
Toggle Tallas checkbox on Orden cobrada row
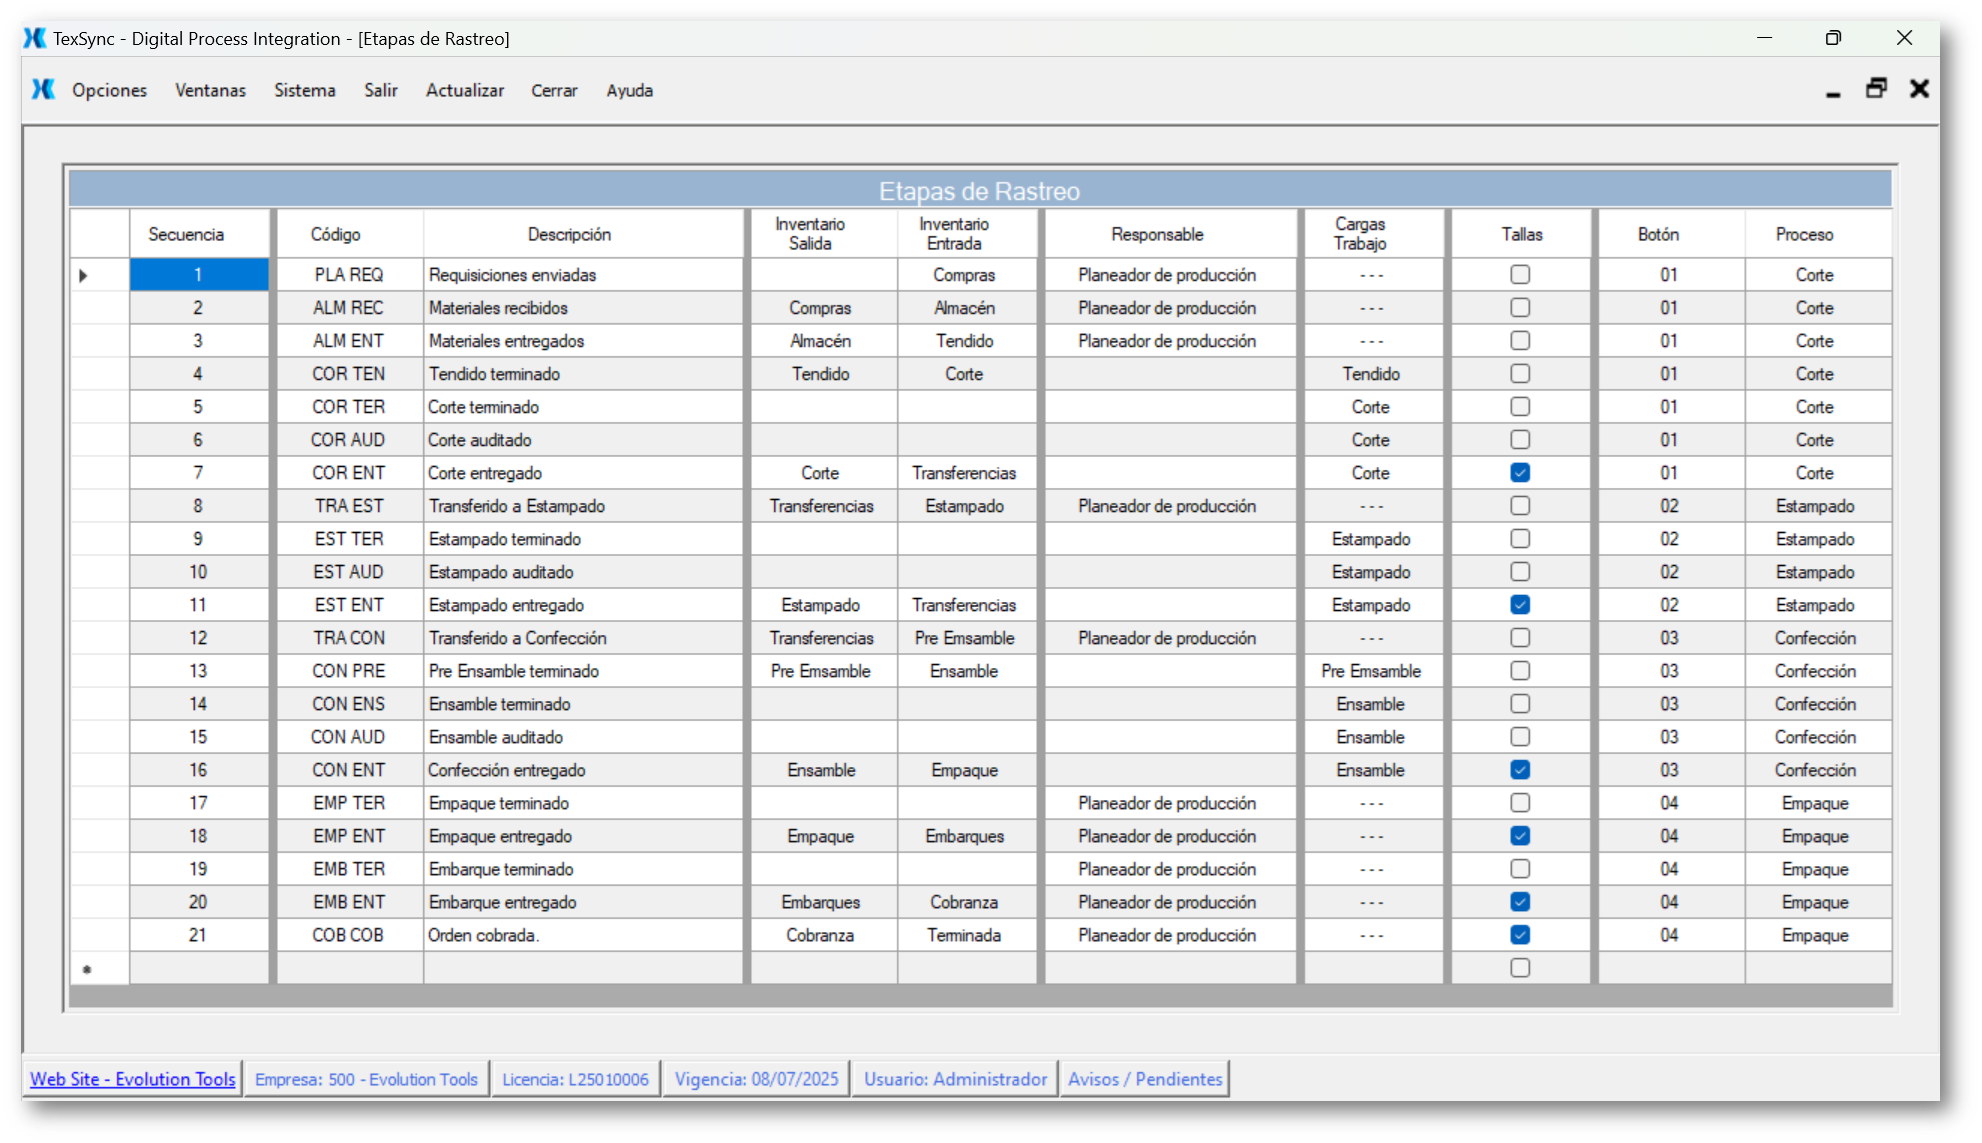coord(1520,935)
